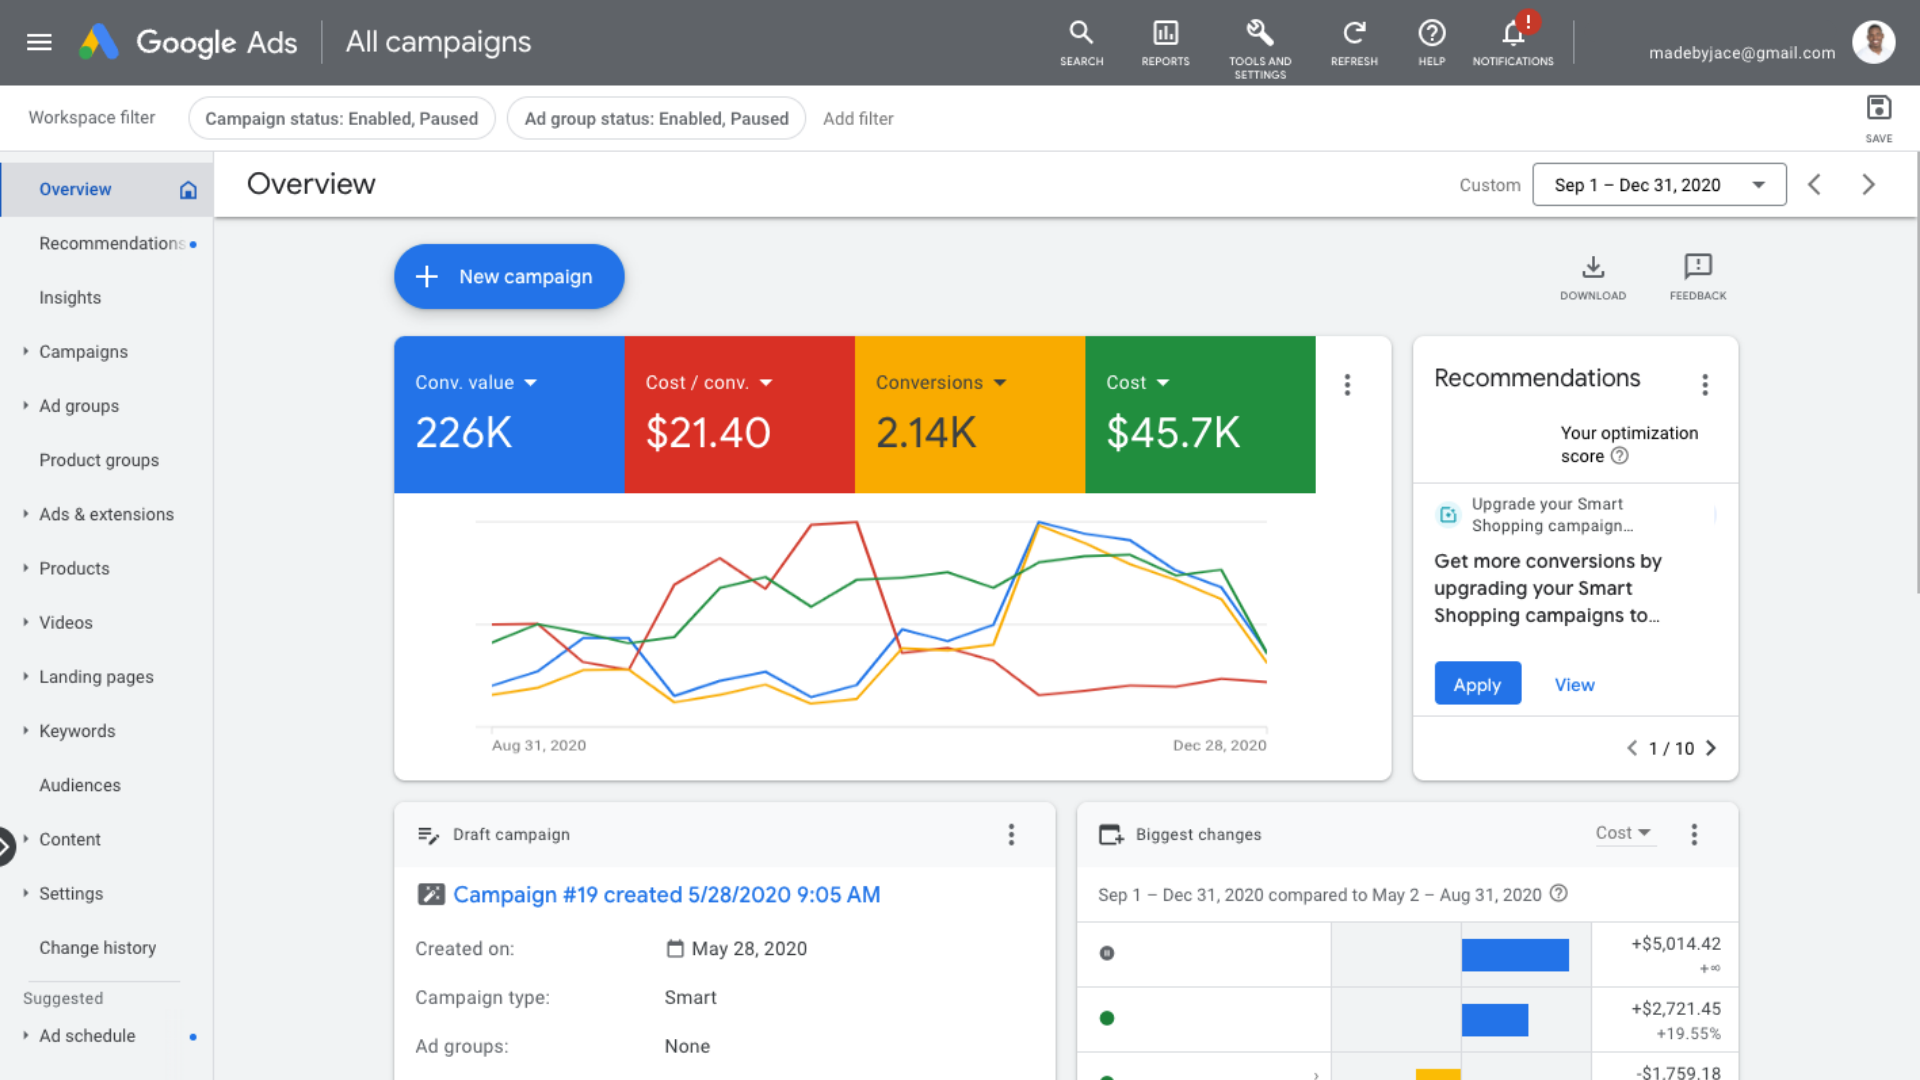This screenshot has height=1080, width=1920.
Task: Click the New campaign button
Action: (508, 277)
